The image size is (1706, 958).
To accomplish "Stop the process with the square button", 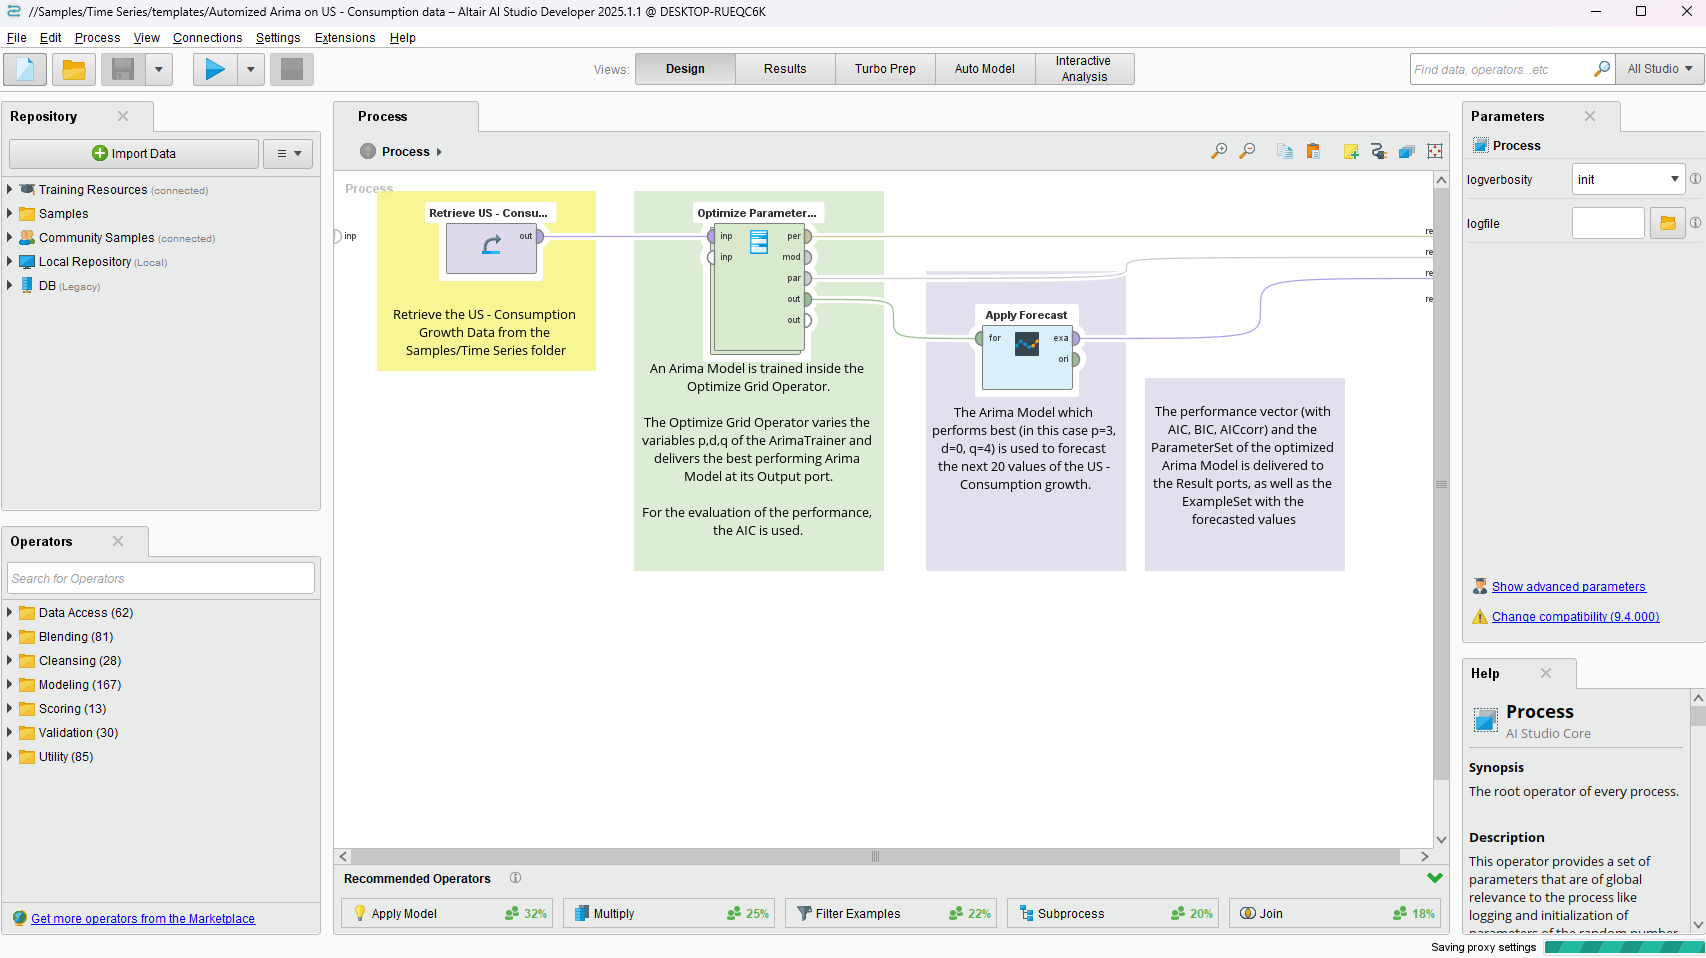I will point(292,69).
